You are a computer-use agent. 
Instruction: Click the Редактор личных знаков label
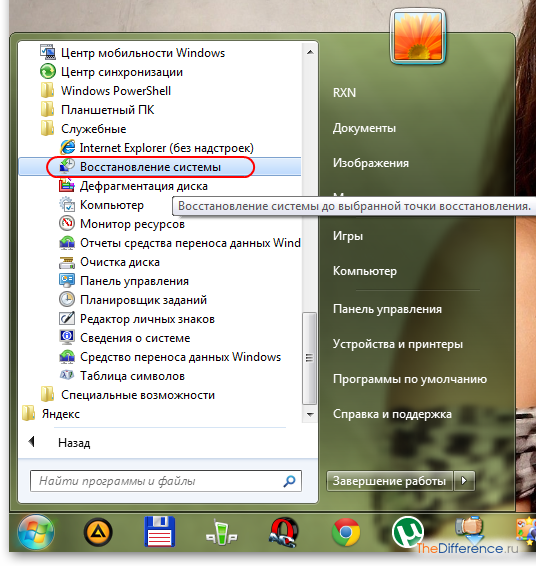147,319
